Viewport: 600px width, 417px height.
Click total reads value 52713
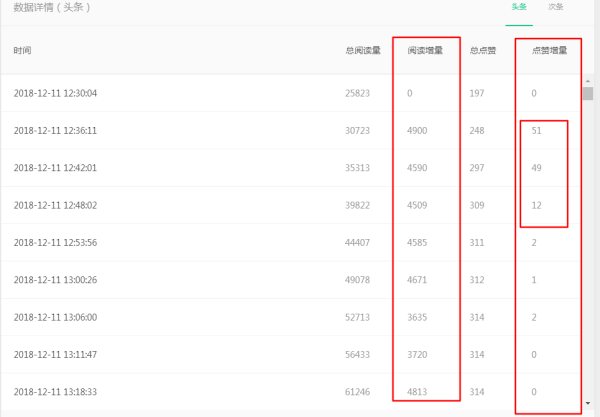(x=357, y=318)
